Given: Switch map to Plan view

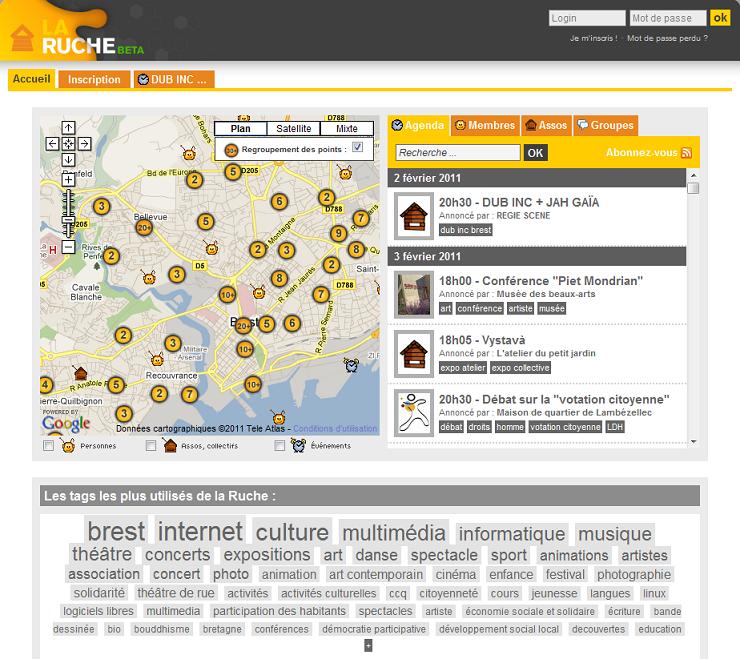Looking at the screenshot, I should pyautogui.click(x=241, y=128).
